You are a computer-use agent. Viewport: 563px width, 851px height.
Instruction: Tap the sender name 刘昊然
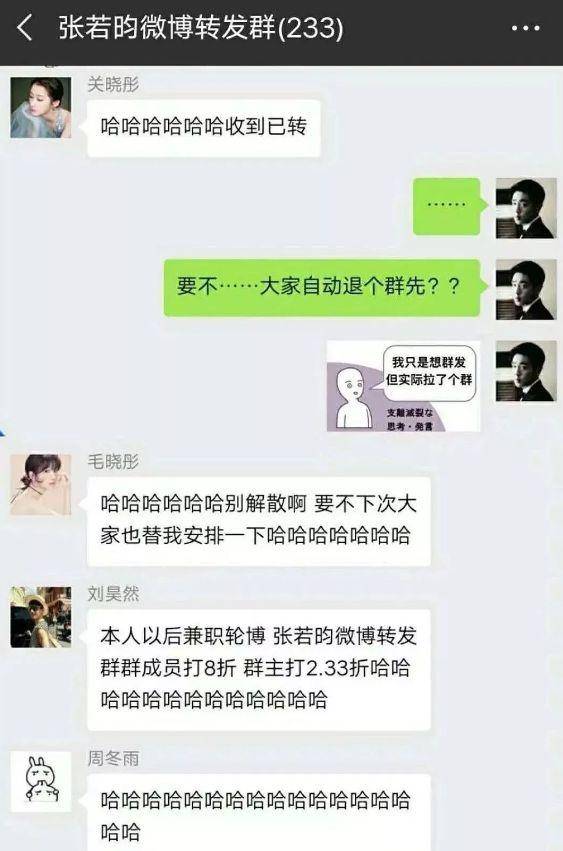click(x=113, y=594)
